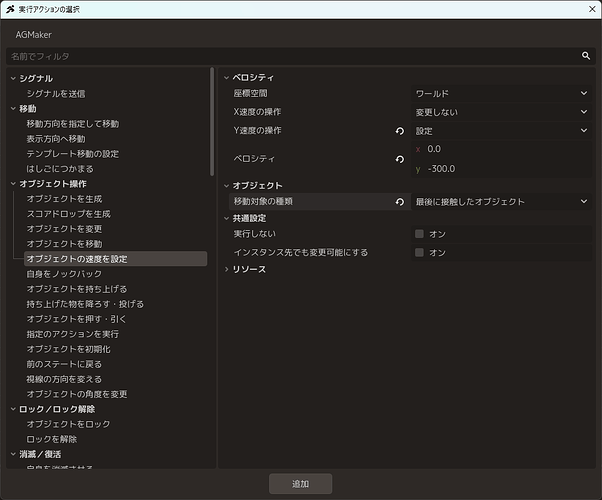
Task: Collapse the オブジェクト操作 category
Action: click(x=13, y=184)
